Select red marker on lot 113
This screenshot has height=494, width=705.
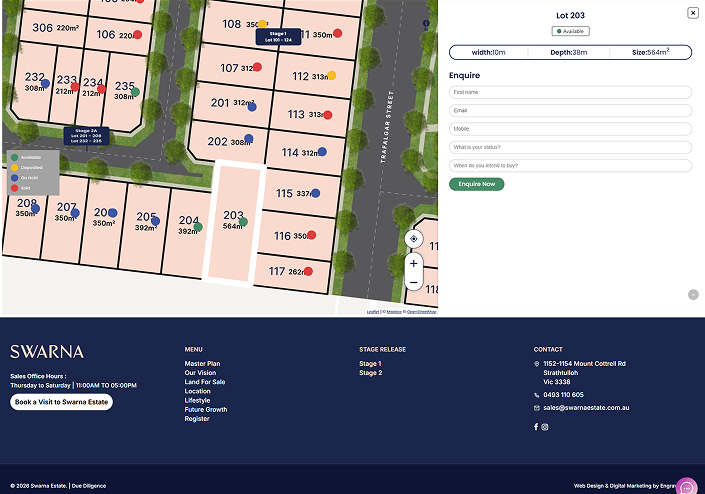tap(328, 115)
